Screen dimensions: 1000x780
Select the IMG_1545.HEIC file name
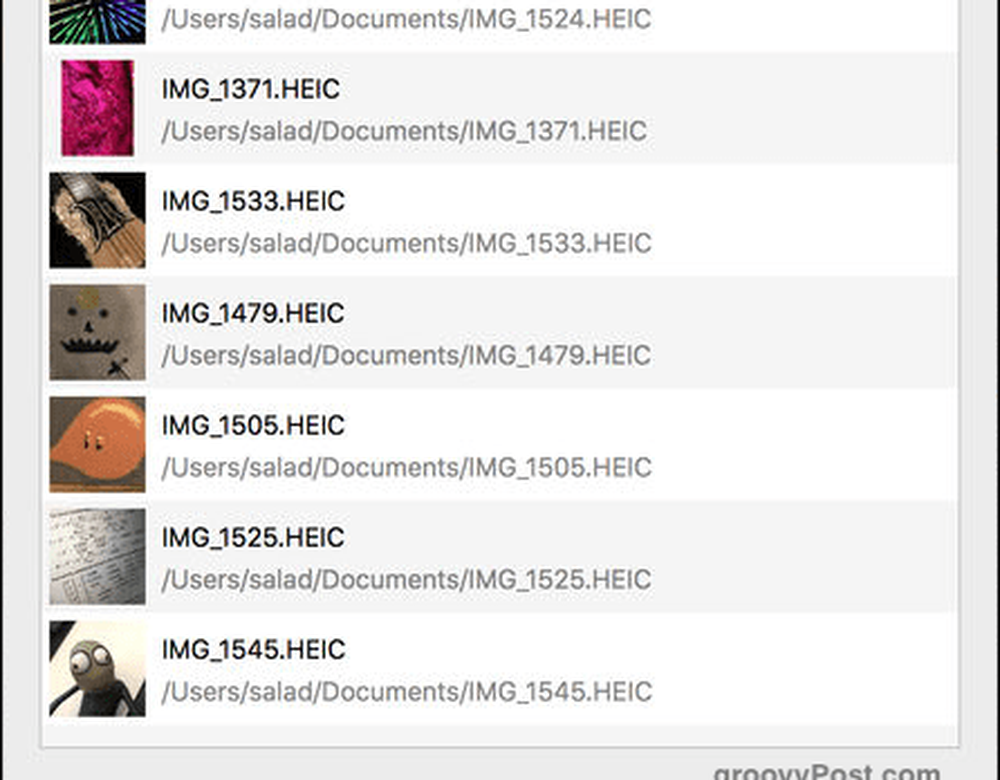(x=253, y=650)
